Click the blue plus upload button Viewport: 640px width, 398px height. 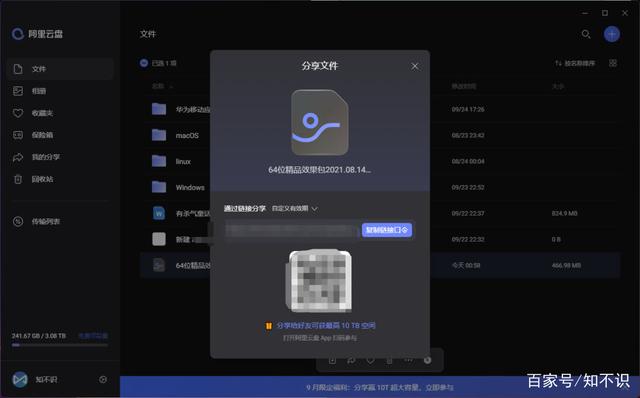(611, 34)
